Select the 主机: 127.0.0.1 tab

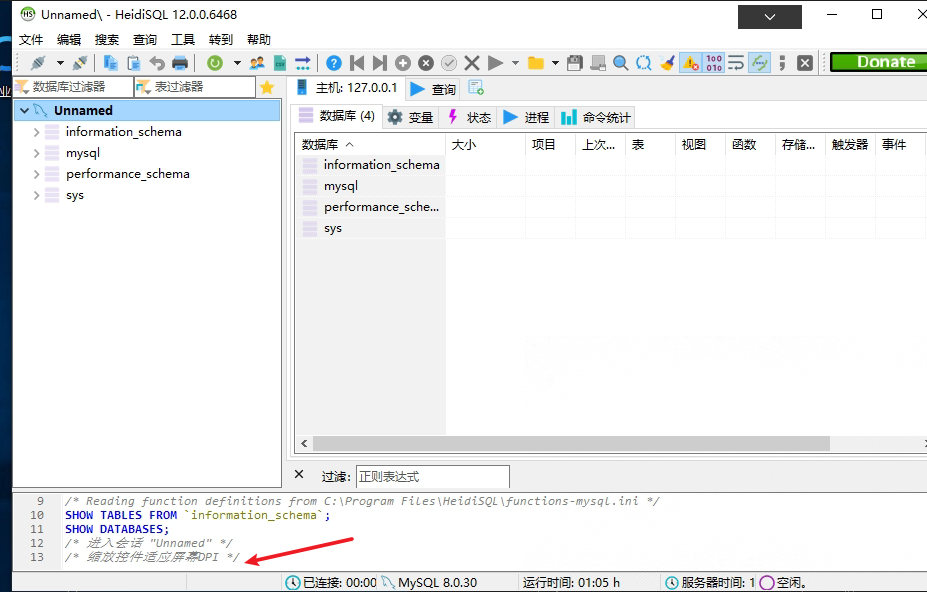point(347,88)
